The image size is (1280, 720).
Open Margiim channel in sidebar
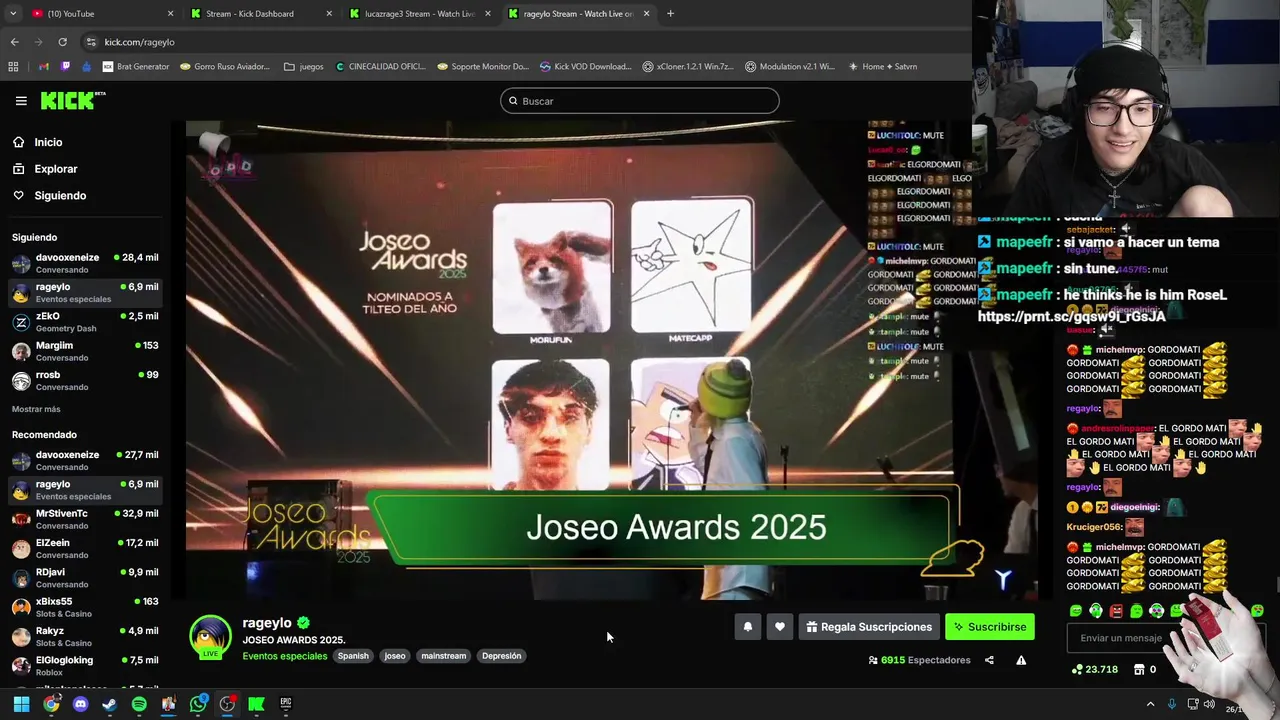(x=85, y=351)
